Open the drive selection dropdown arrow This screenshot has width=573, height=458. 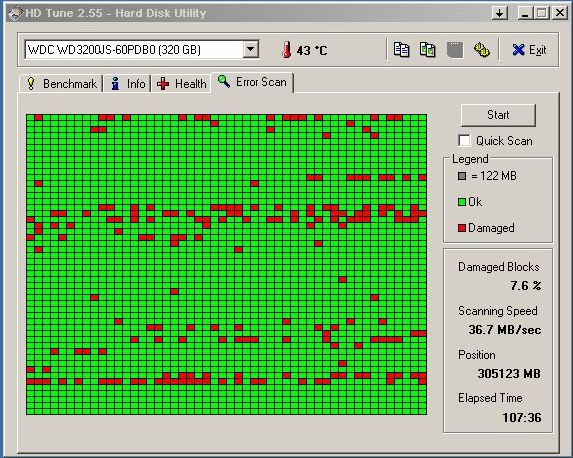(x=251, y=49)
